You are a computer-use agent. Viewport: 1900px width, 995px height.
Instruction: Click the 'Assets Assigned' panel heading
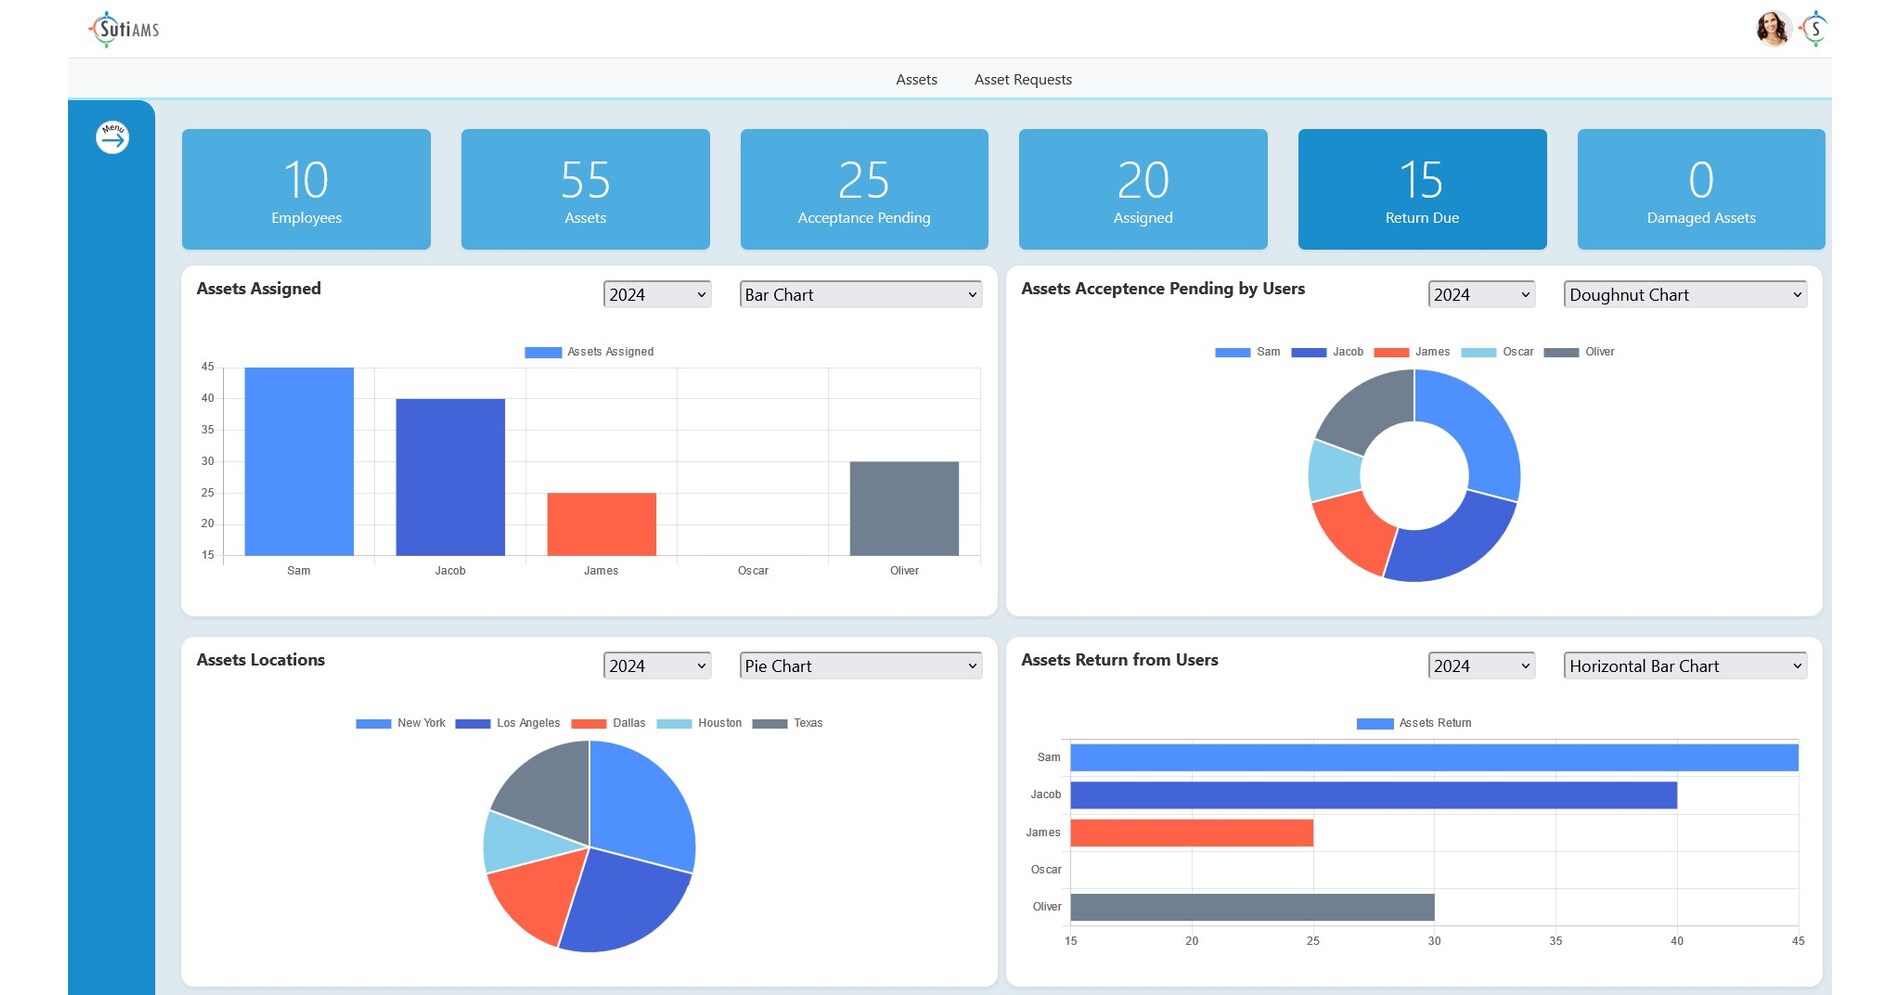coord(258,288)
